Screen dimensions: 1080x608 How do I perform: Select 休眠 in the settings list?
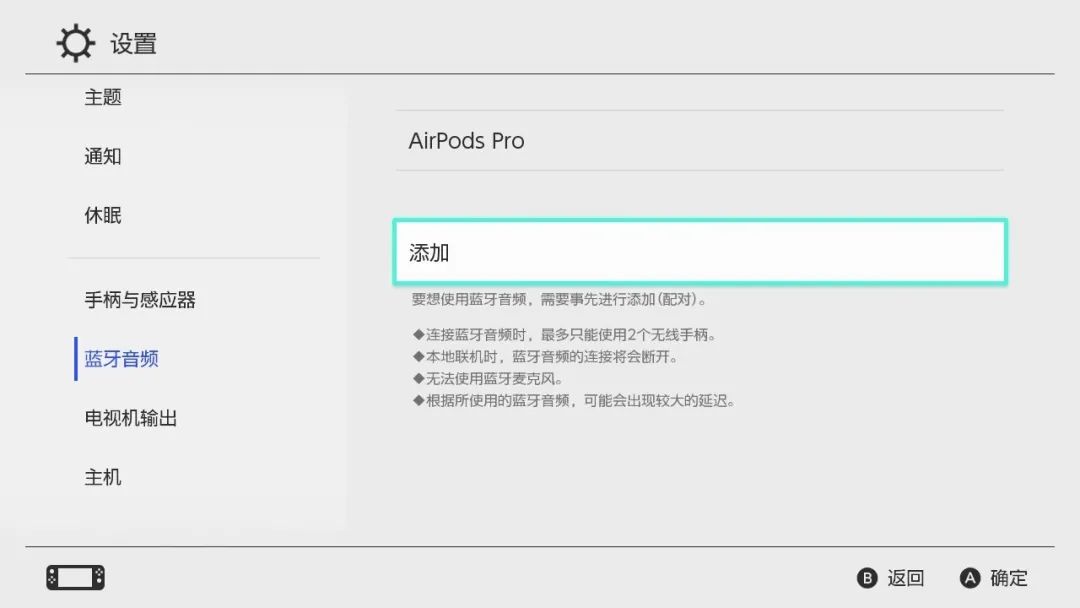tap(102, 215)
